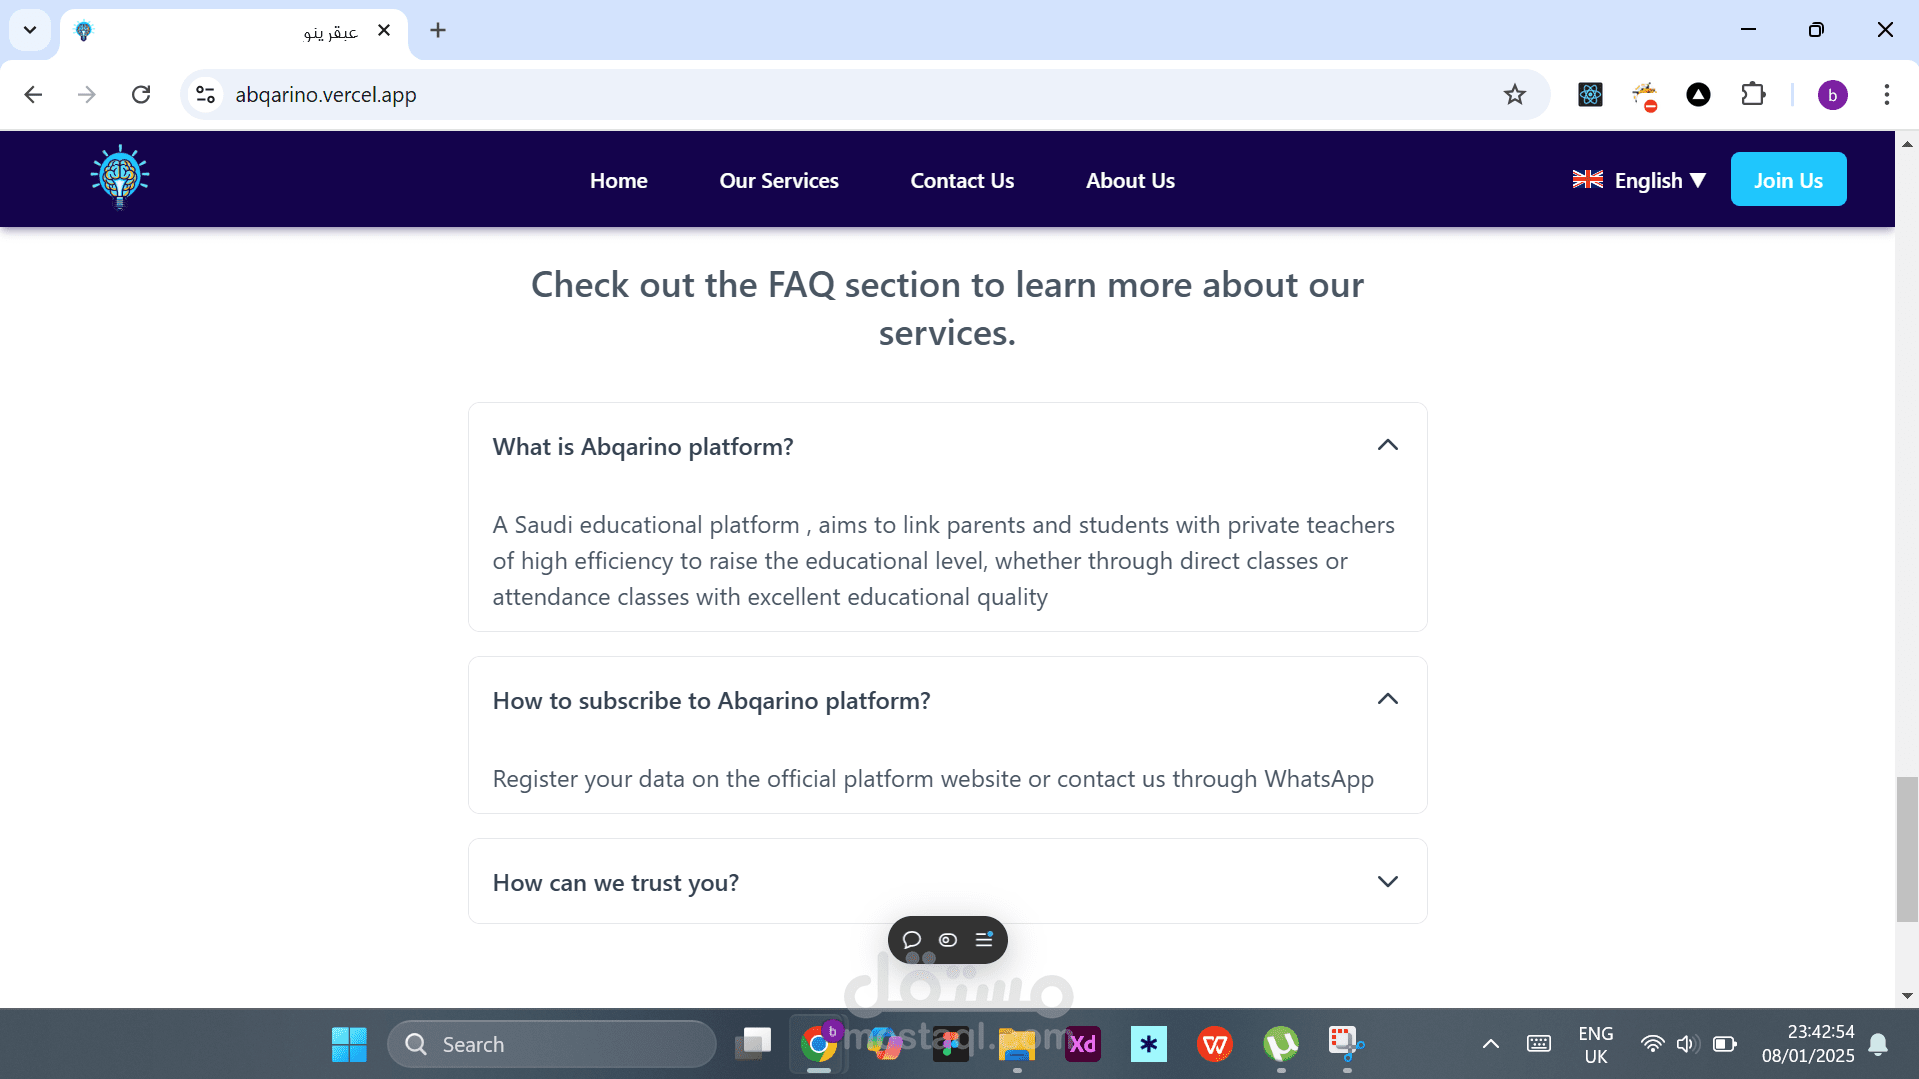
Task: Open the Figma taskbar app
Action: (x=950, y=1044)
